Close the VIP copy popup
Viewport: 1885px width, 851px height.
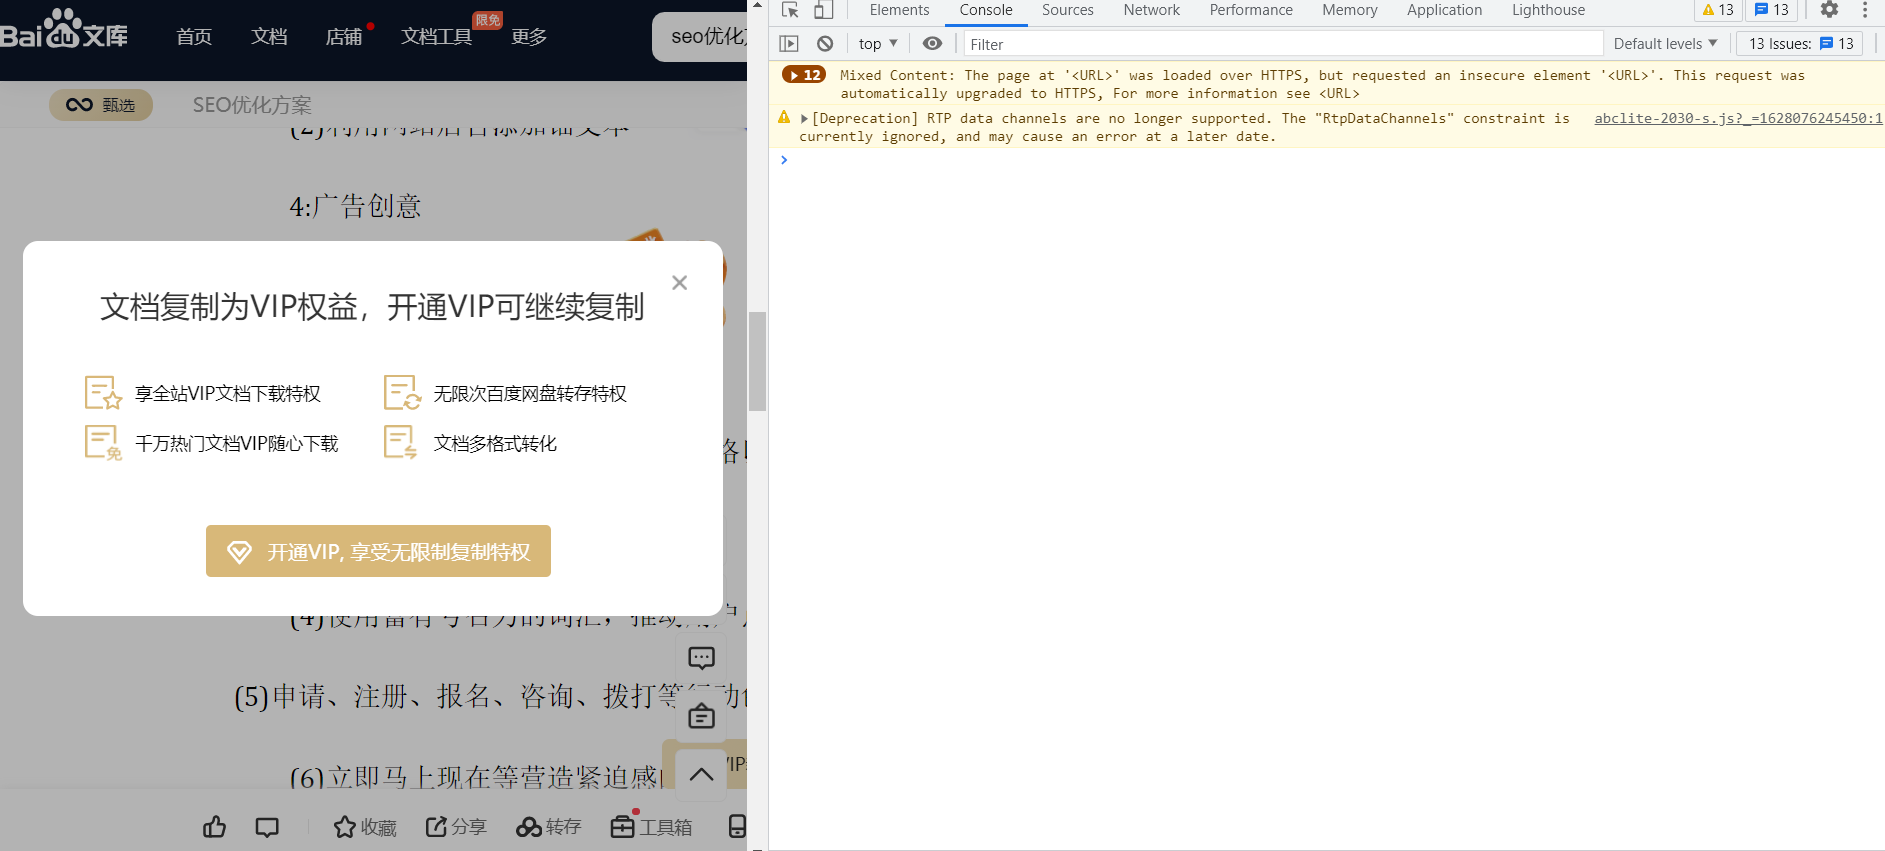click(x=680, y=283)
